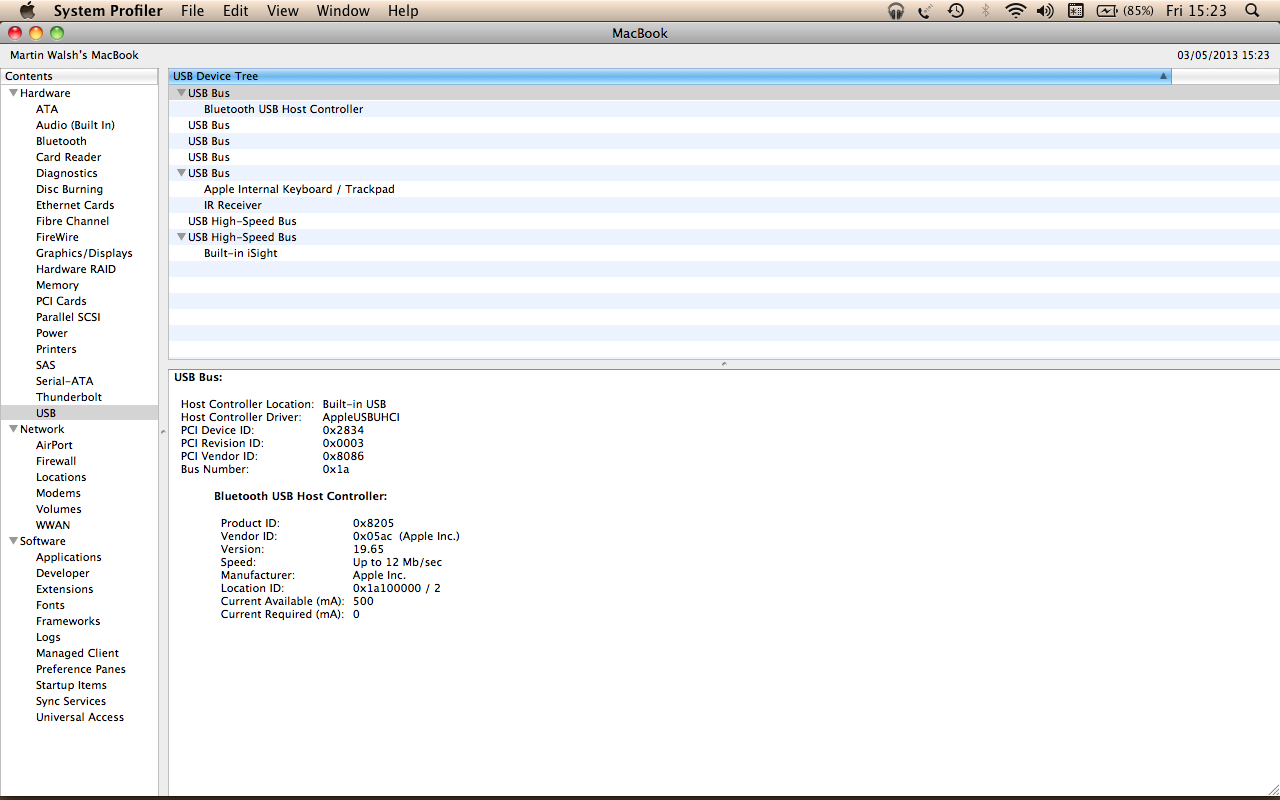Select Bluetooth in Hardware list
The height and width of the screenshot is (800, 1280).
61,141
